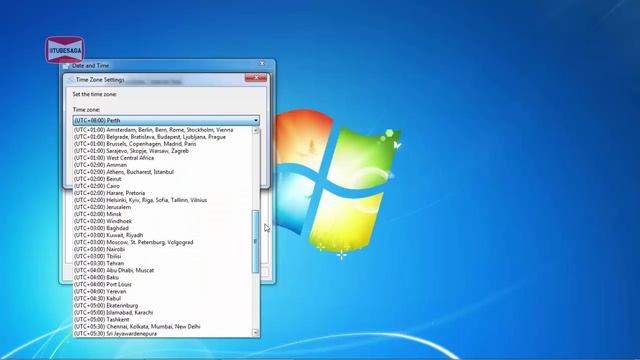Select (UTC+04:00) Port Louis time zone
This screenshot has width=640, height=360.
pos(163,284)
